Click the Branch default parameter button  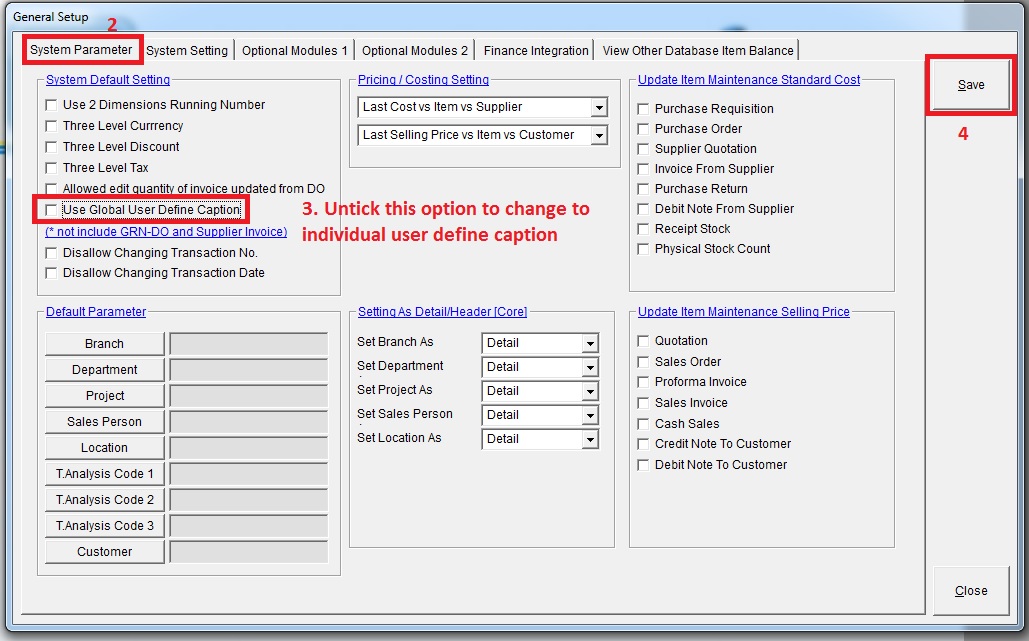click(104, 344)
